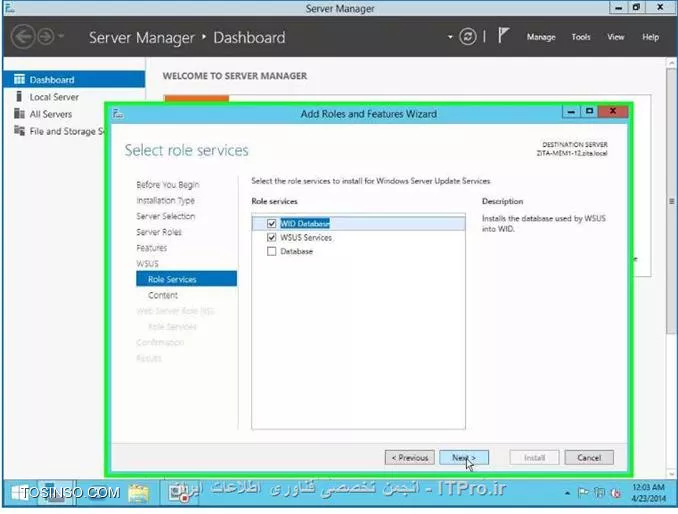Viewport: 678px width, 514px height.
Task: Click Server Manager window title icon
Action: 10,8
